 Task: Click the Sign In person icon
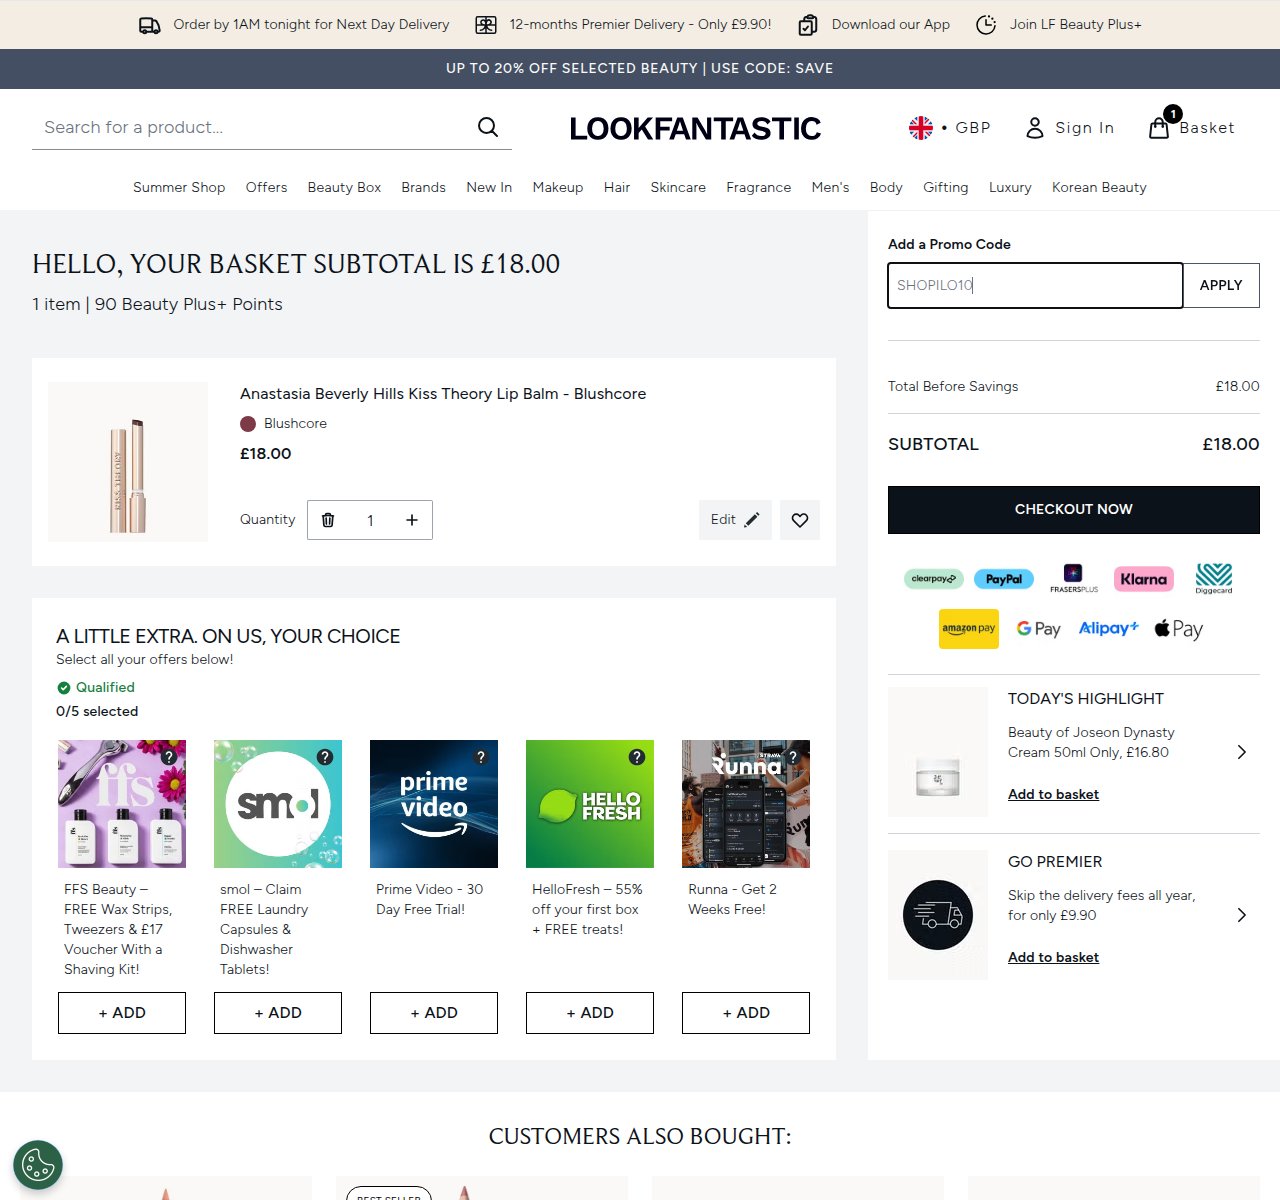pos(1035,128)
